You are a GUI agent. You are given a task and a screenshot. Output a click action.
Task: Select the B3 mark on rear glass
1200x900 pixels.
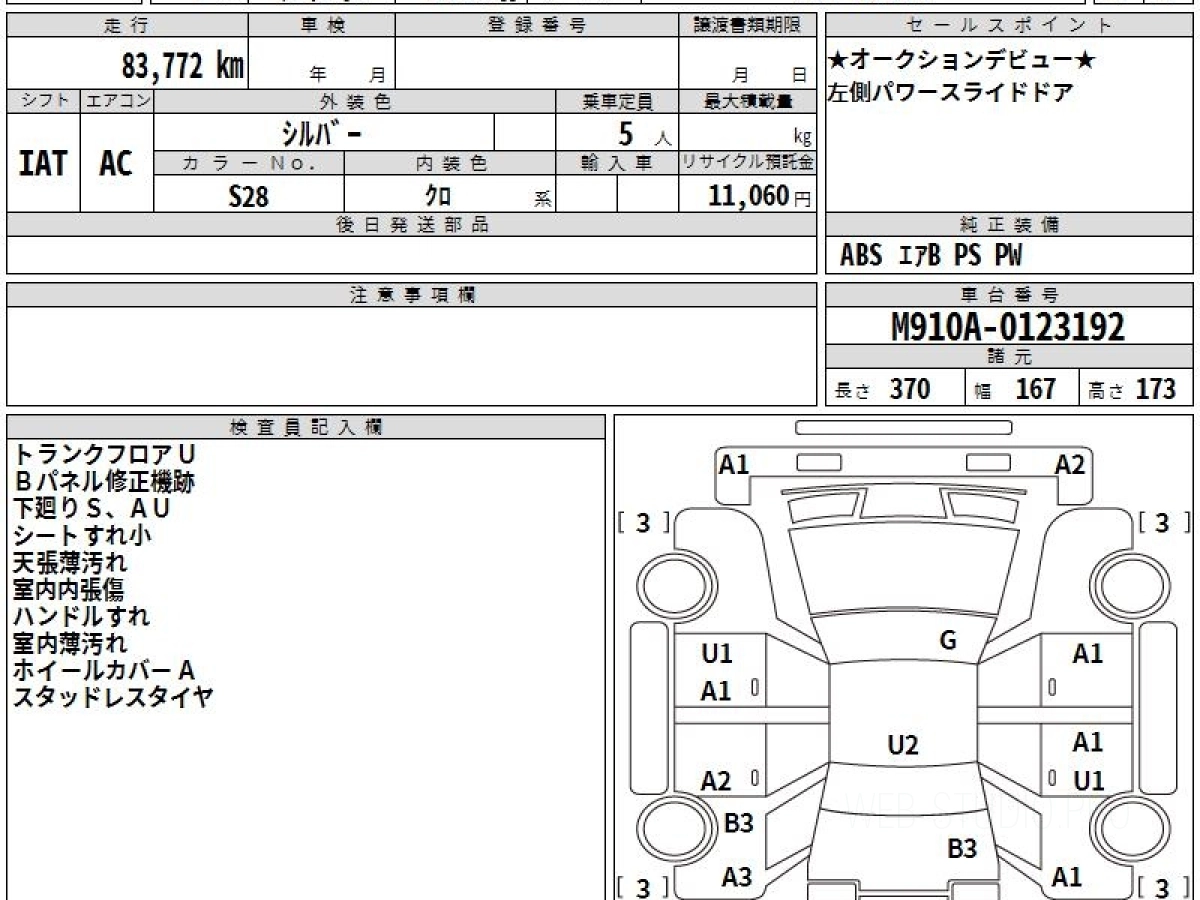(x=961, y=849)
